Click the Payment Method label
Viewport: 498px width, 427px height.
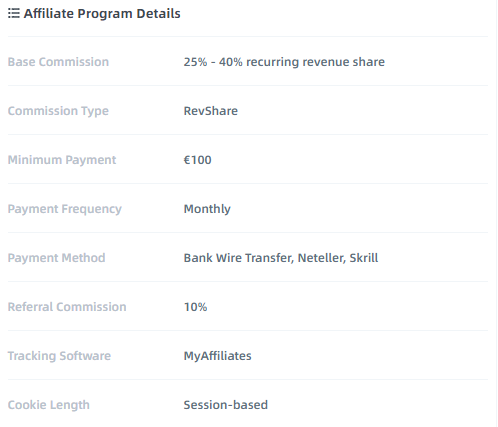(57, 258)
